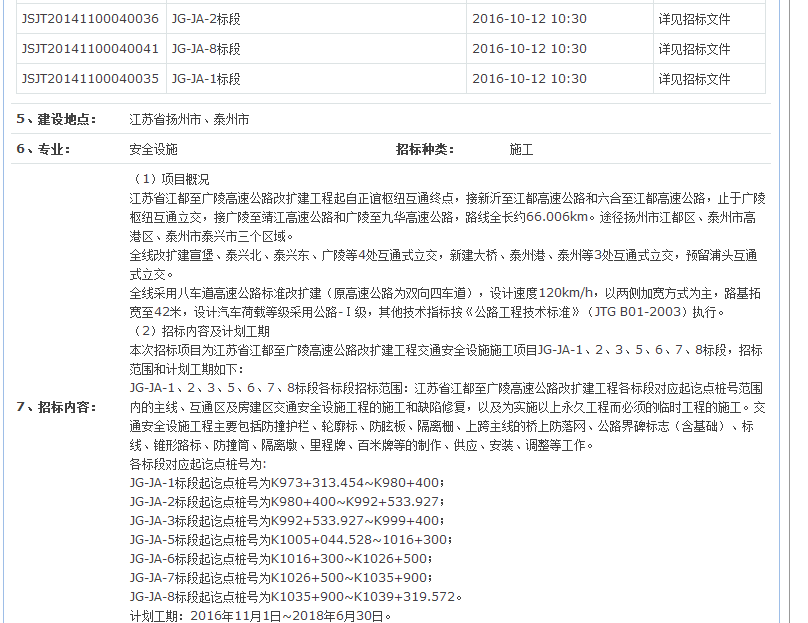Open 详见招标文件 in the JG-JA-8标段 row
Screen dimensions: 808x623
694,49
